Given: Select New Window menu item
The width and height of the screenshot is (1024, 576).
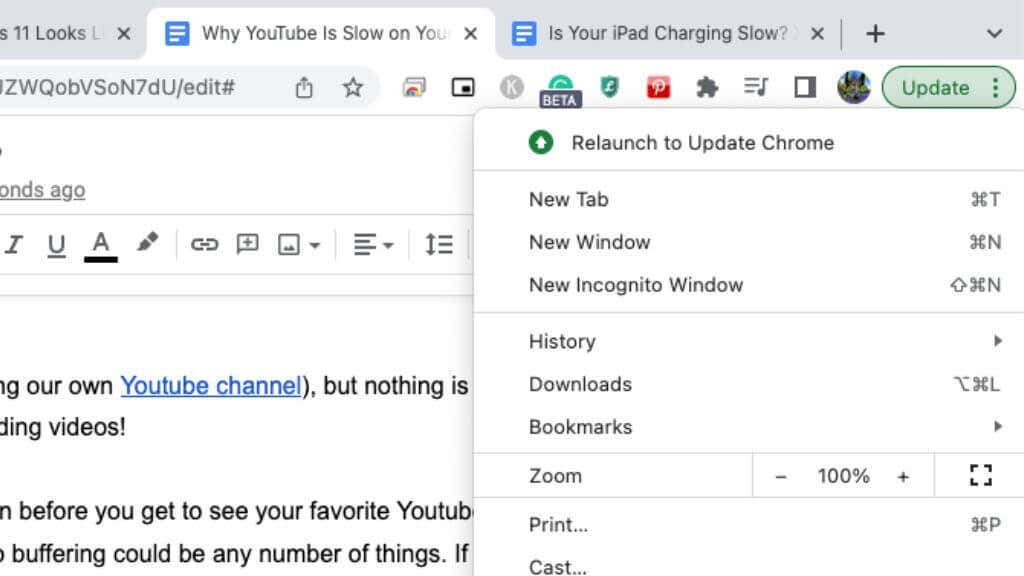Looking at the screenshot, I should (749, 242).
